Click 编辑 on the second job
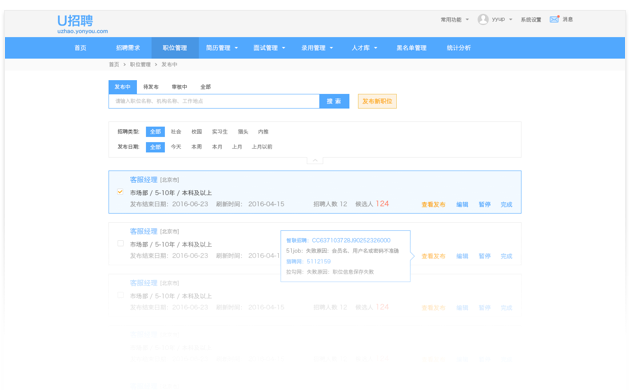 [462, 256]
